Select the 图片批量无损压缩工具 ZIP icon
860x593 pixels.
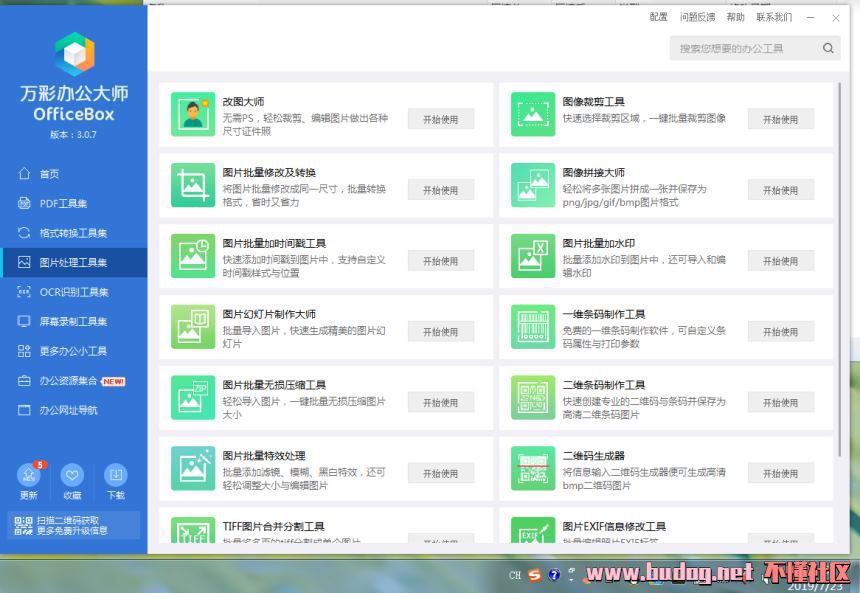[193, 397]
